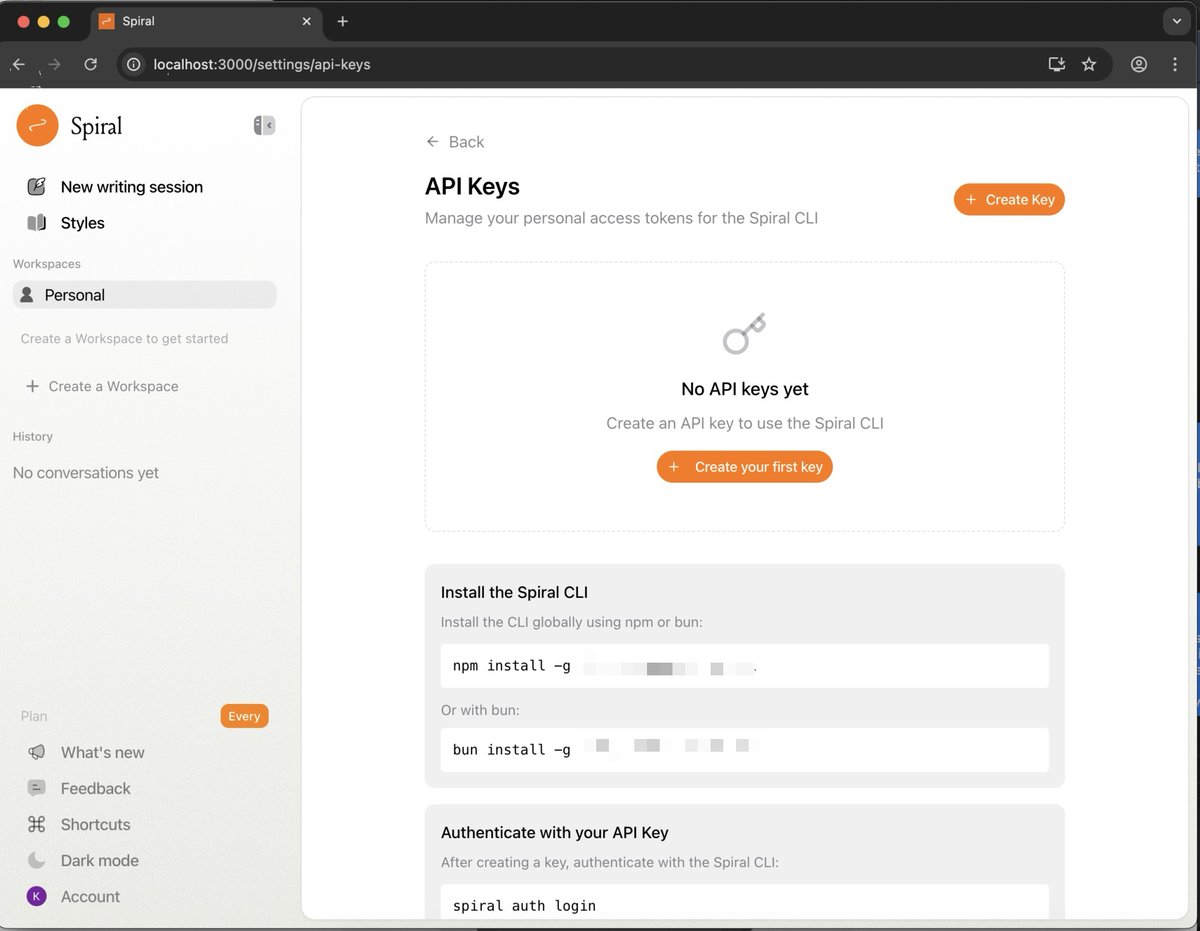Screen dimensions: 1200x931
Task: Select the Personal workspace
Action: (x=144, y=295)
